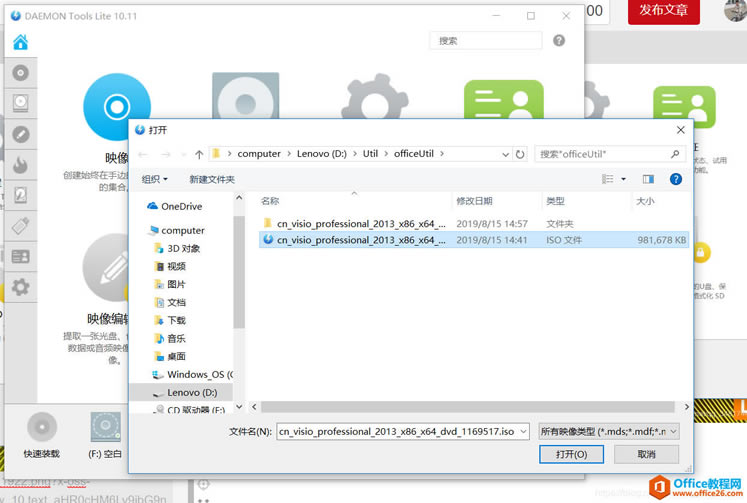Expand the filename combo box dropdown arrow

[x=524, y=432]
